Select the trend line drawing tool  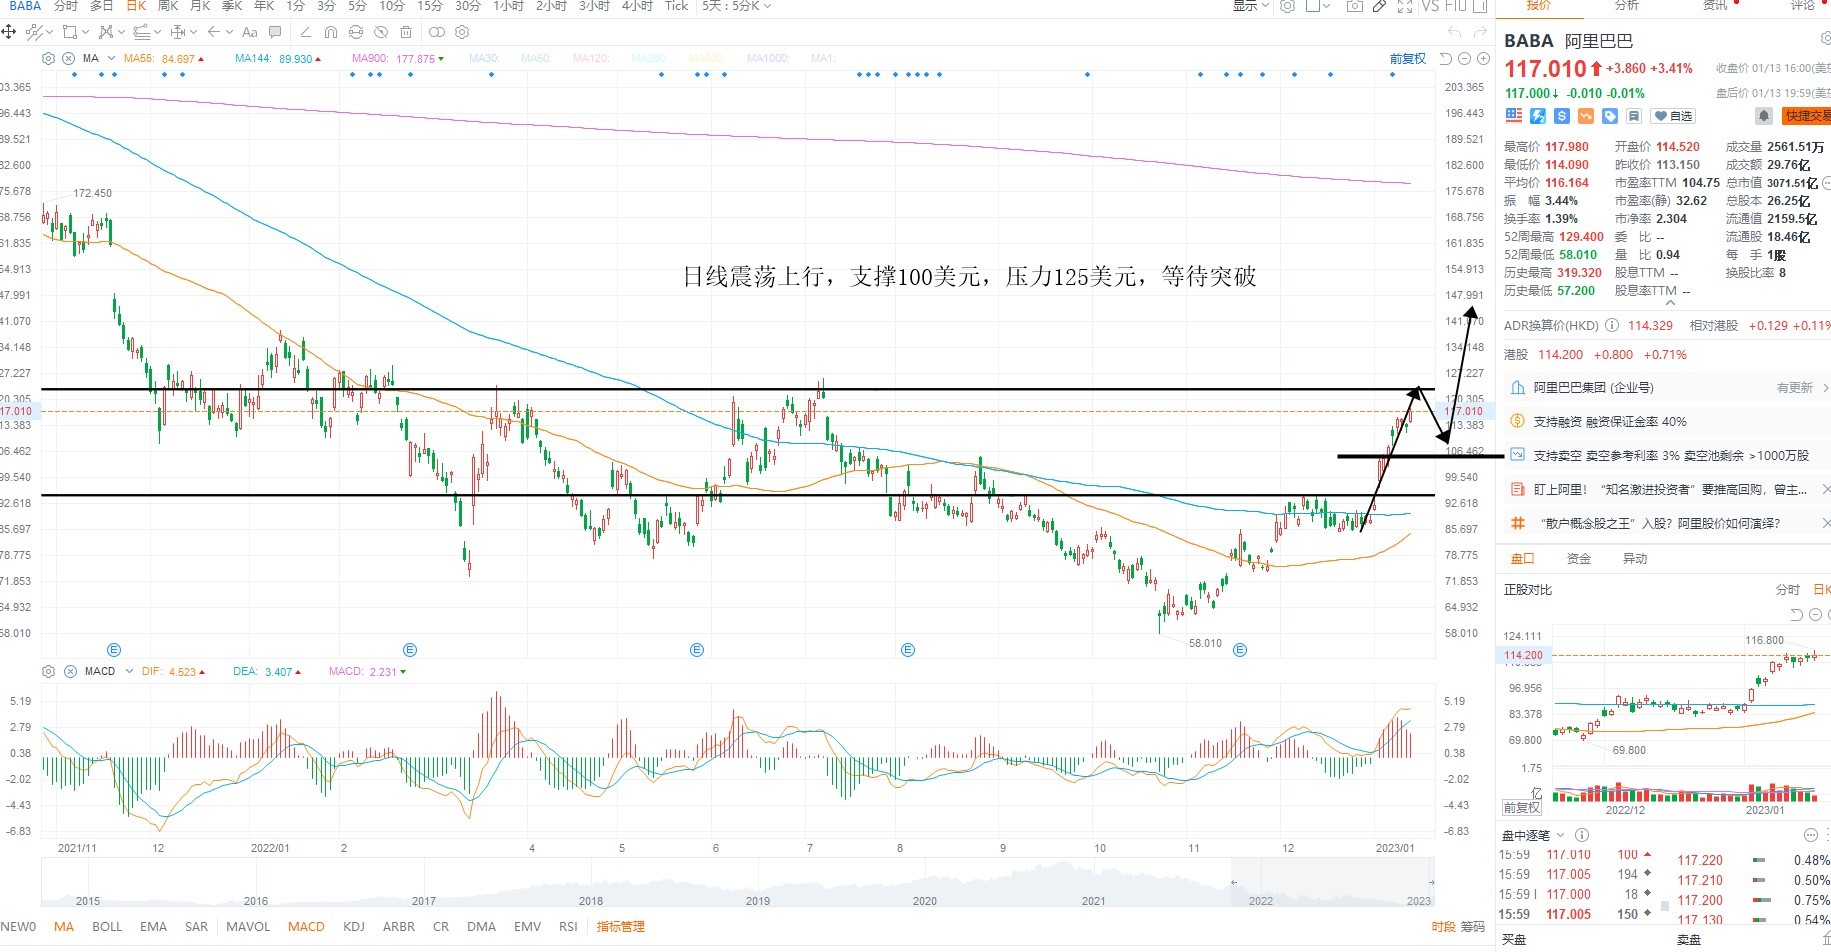[34, 32]
